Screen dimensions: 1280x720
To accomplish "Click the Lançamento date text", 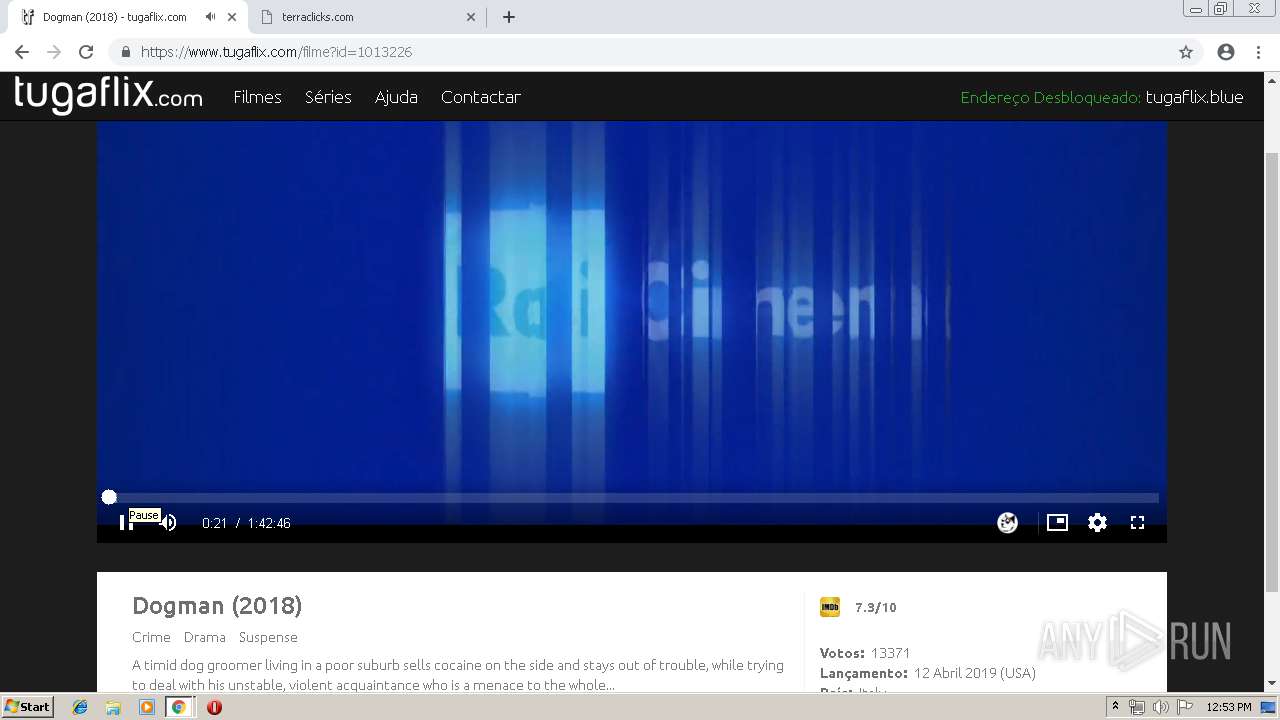I will click(x=928, y=673).
